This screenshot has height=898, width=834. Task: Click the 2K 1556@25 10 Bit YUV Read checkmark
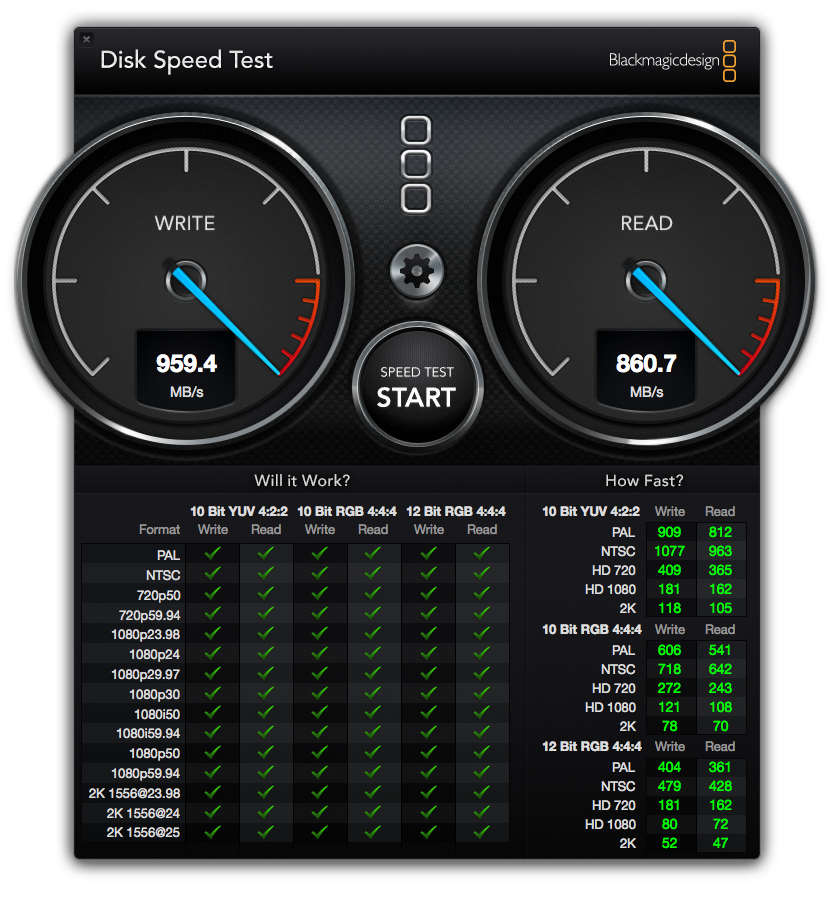266,832
